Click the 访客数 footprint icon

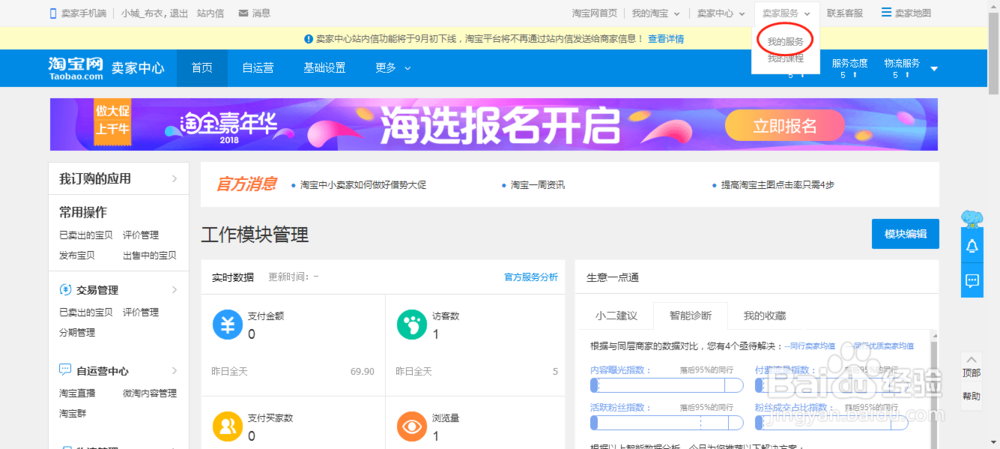413,324
